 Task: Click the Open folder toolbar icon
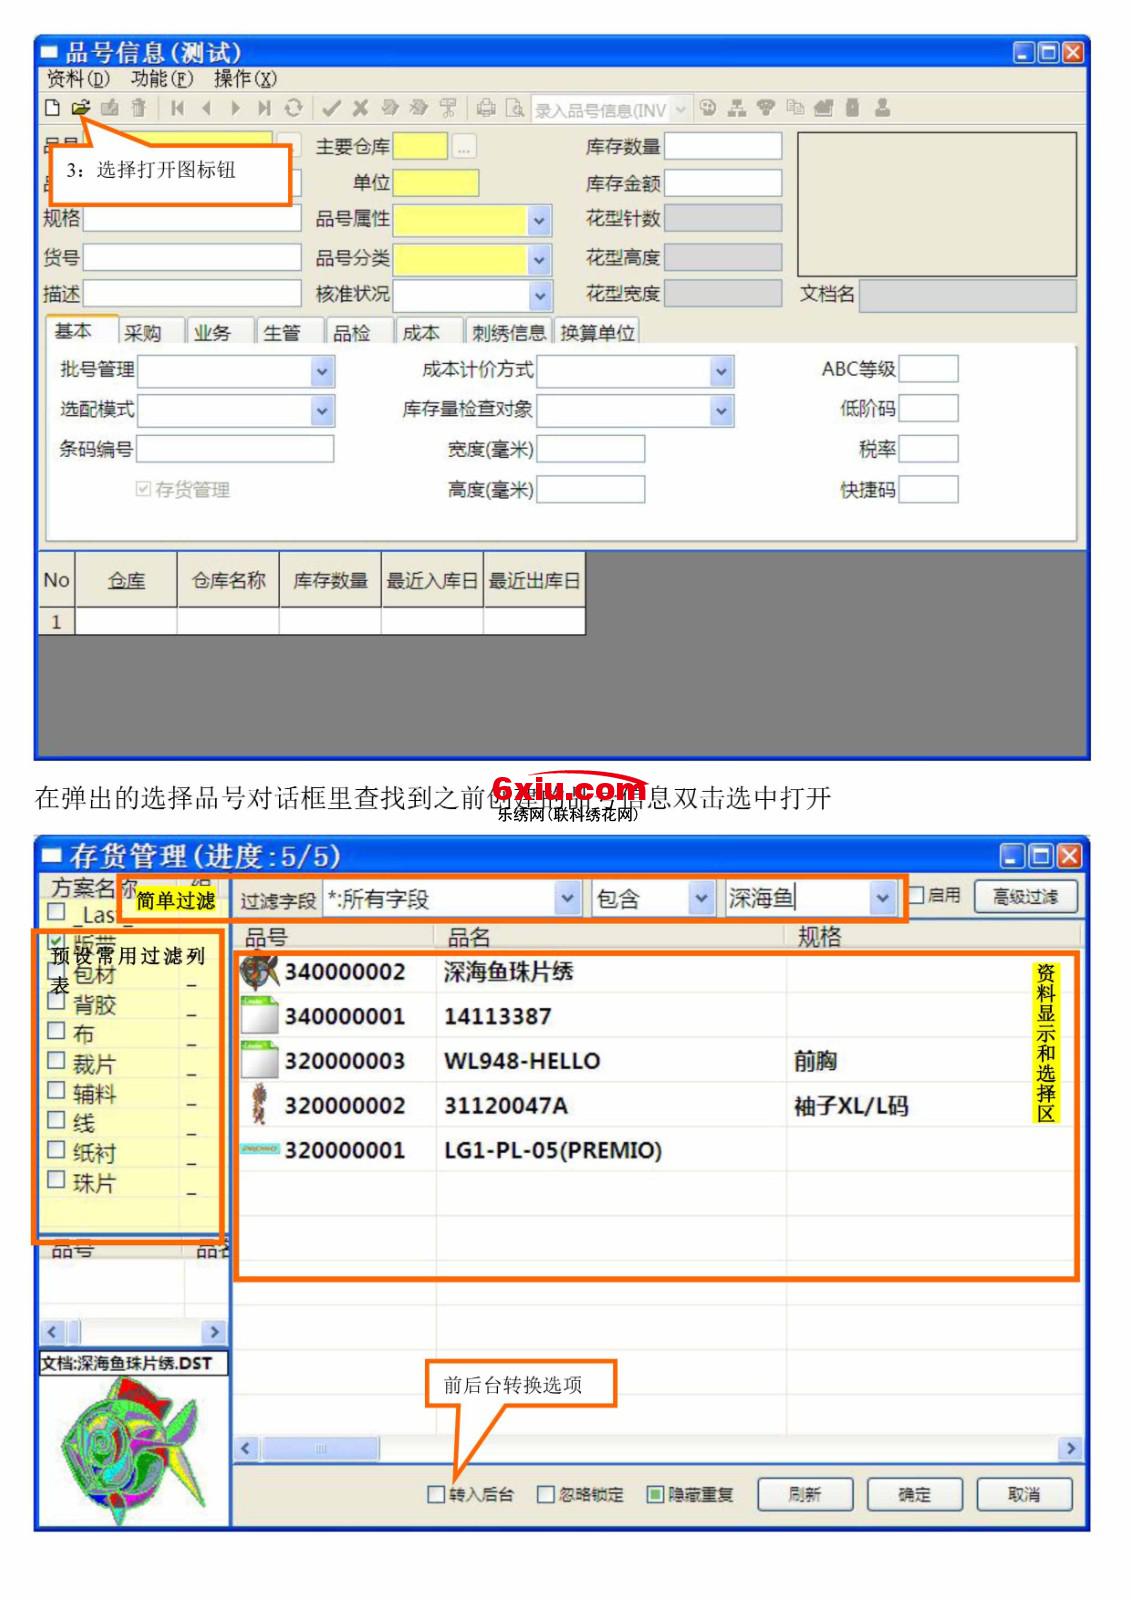(81, 108)
